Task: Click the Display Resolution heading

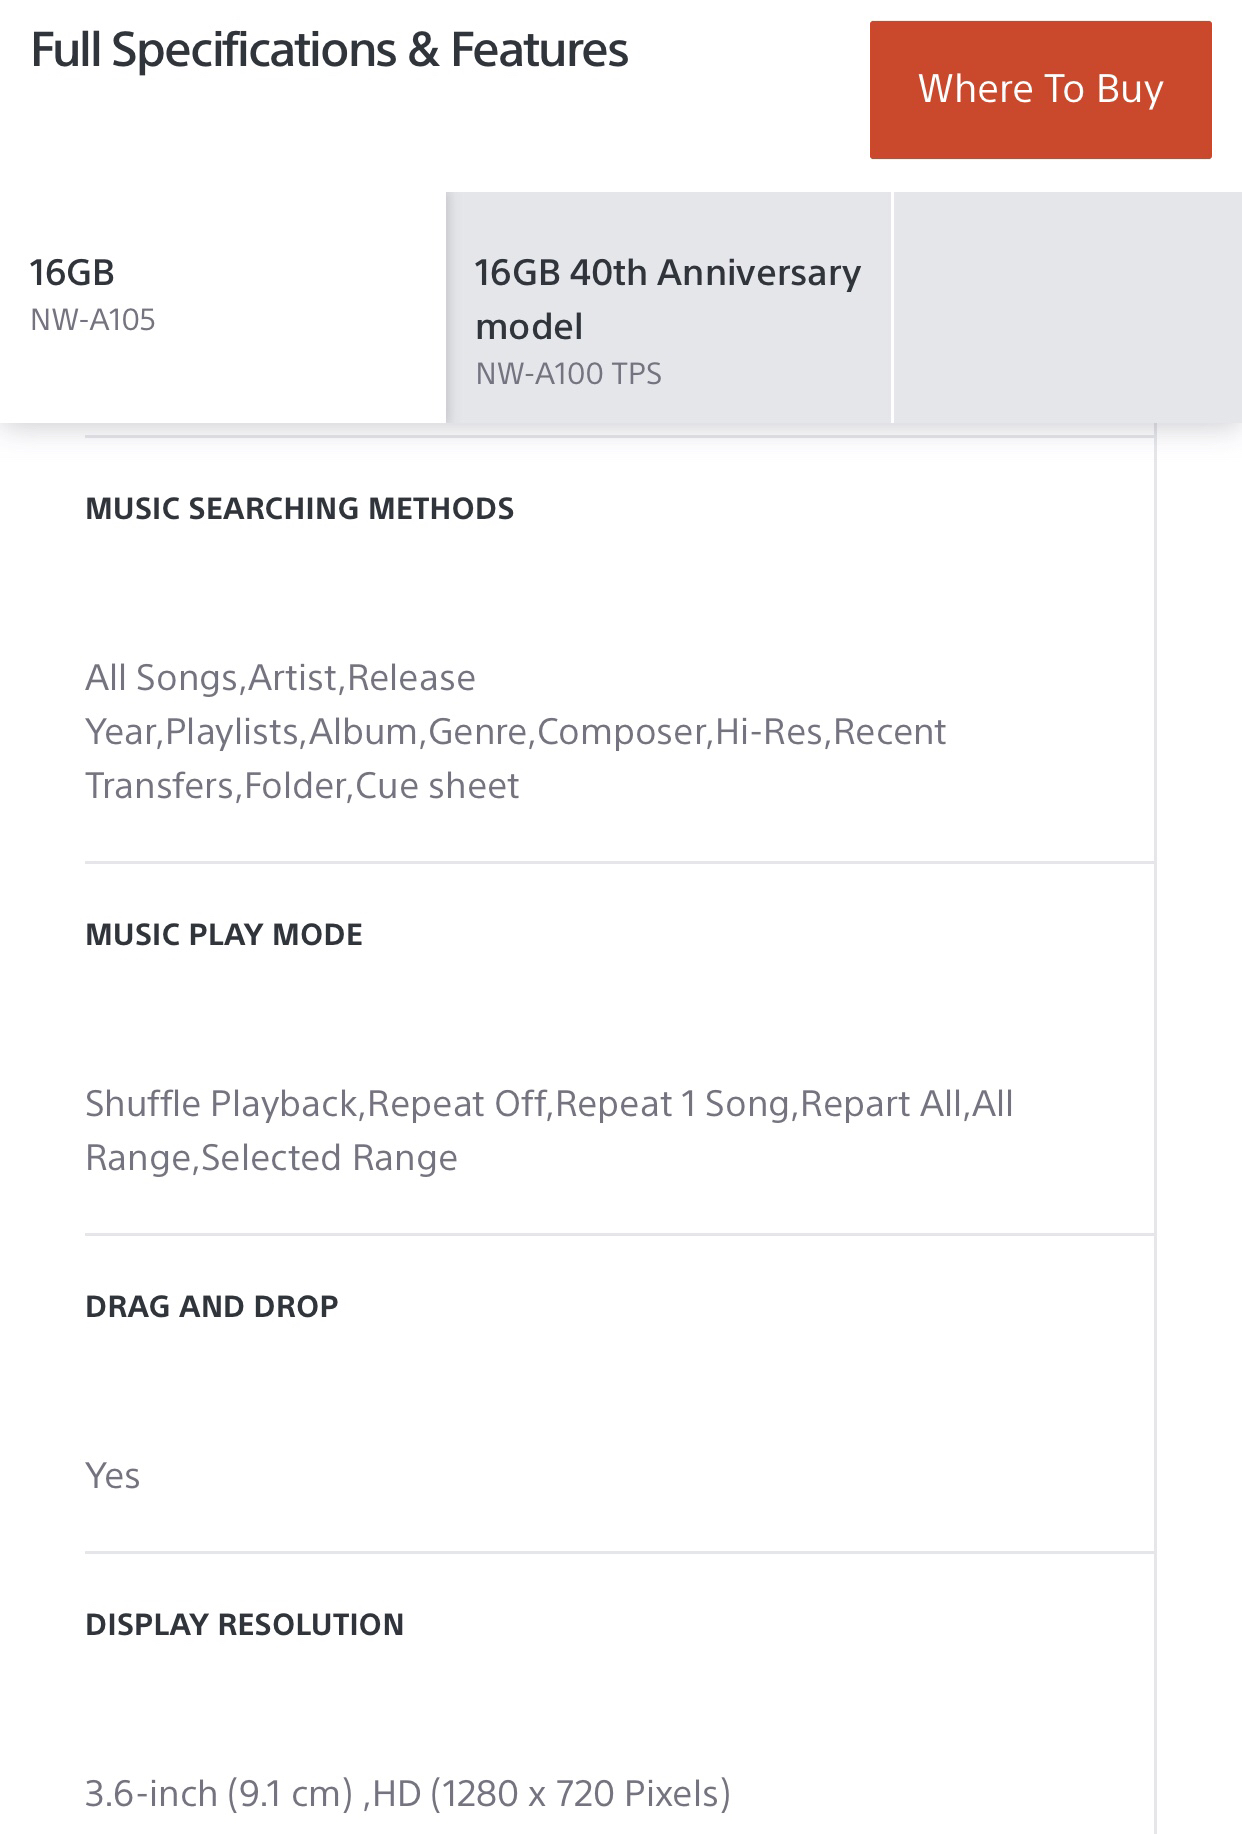Action: point(244,1625)
